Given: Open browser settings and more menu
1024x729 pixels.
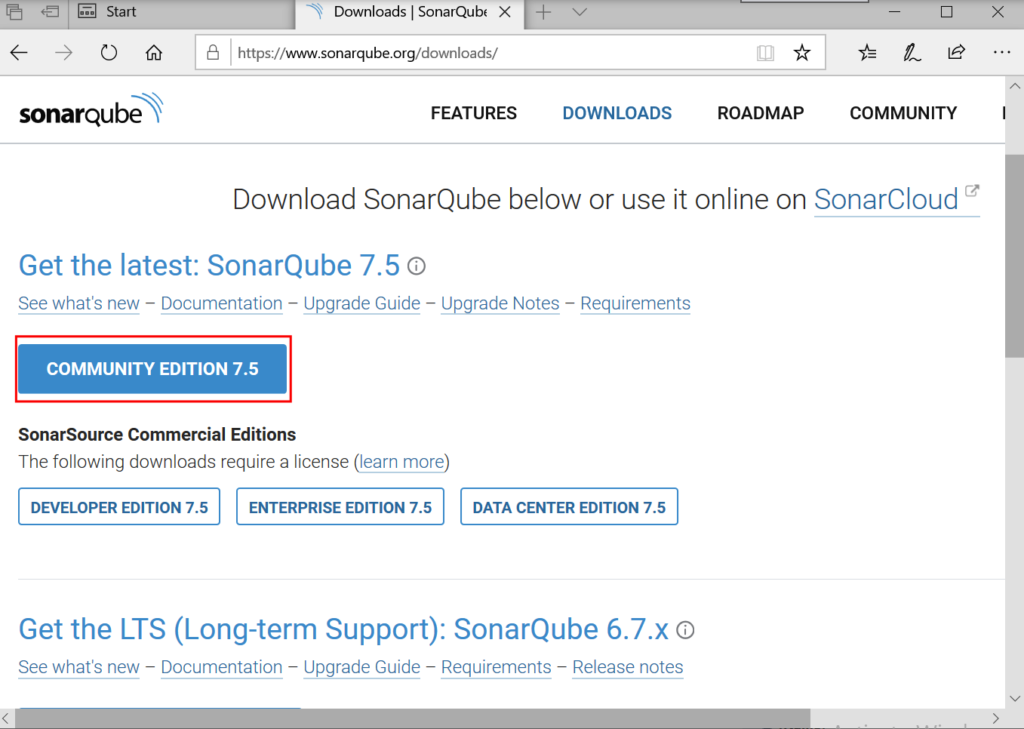Looking at the screenshot, I should 1001,52.
